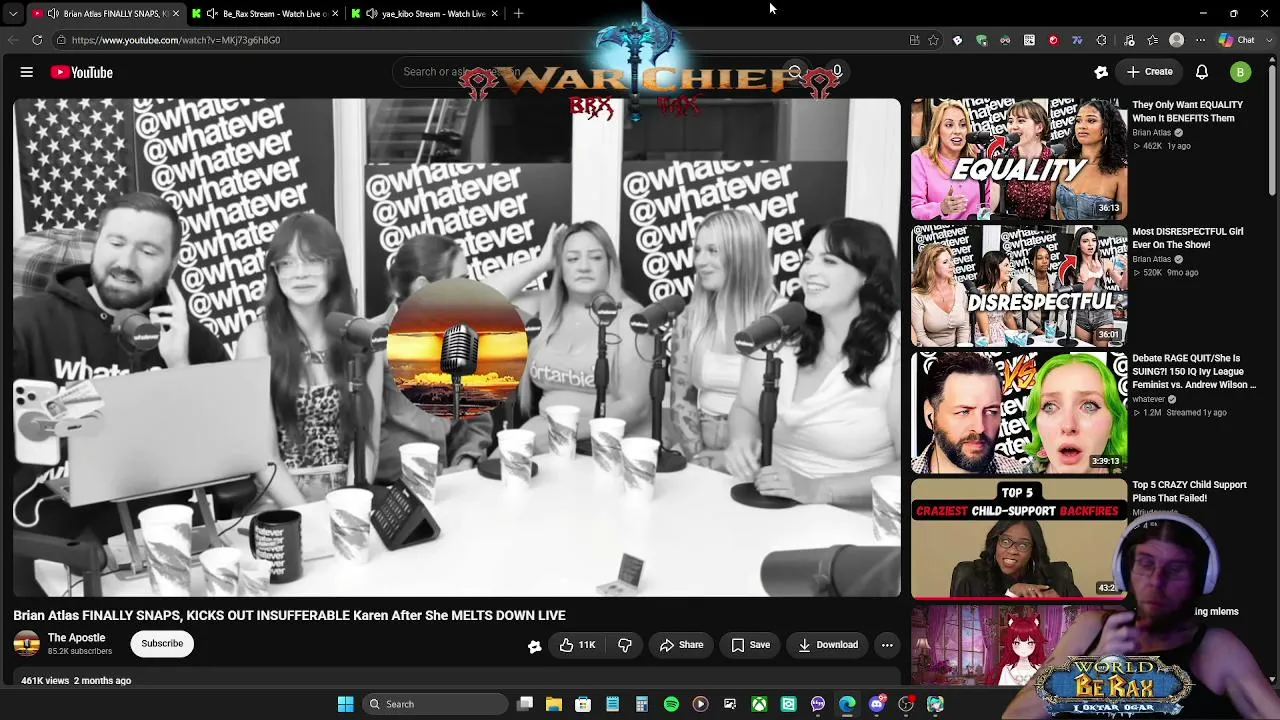Open the browser extensions puzzle icon

[x=1101, y=40]
